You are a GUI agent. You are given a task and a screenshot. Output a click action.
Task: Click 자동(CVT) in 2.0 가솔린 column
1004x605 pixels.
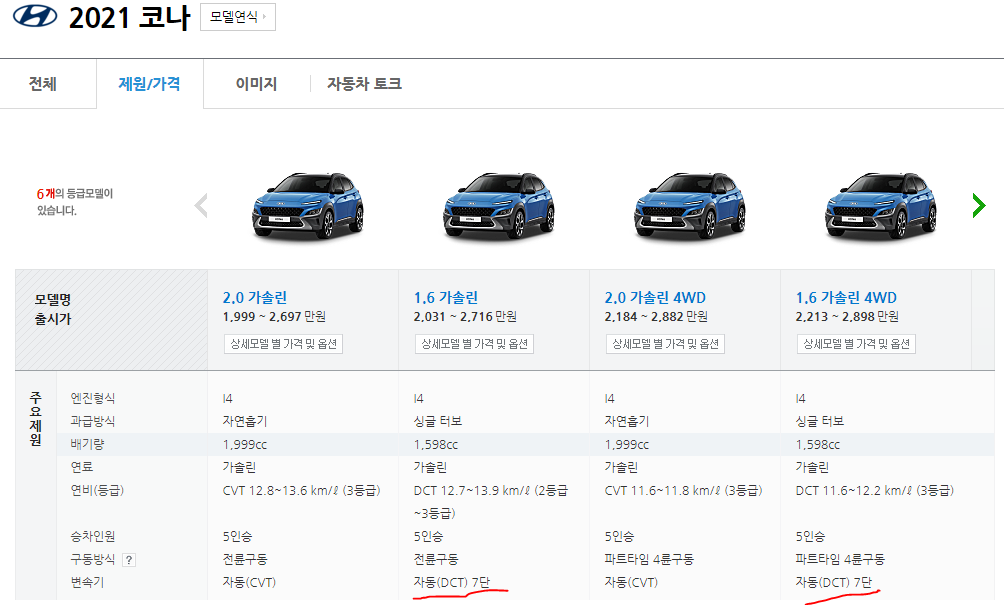tap(249, 583)
